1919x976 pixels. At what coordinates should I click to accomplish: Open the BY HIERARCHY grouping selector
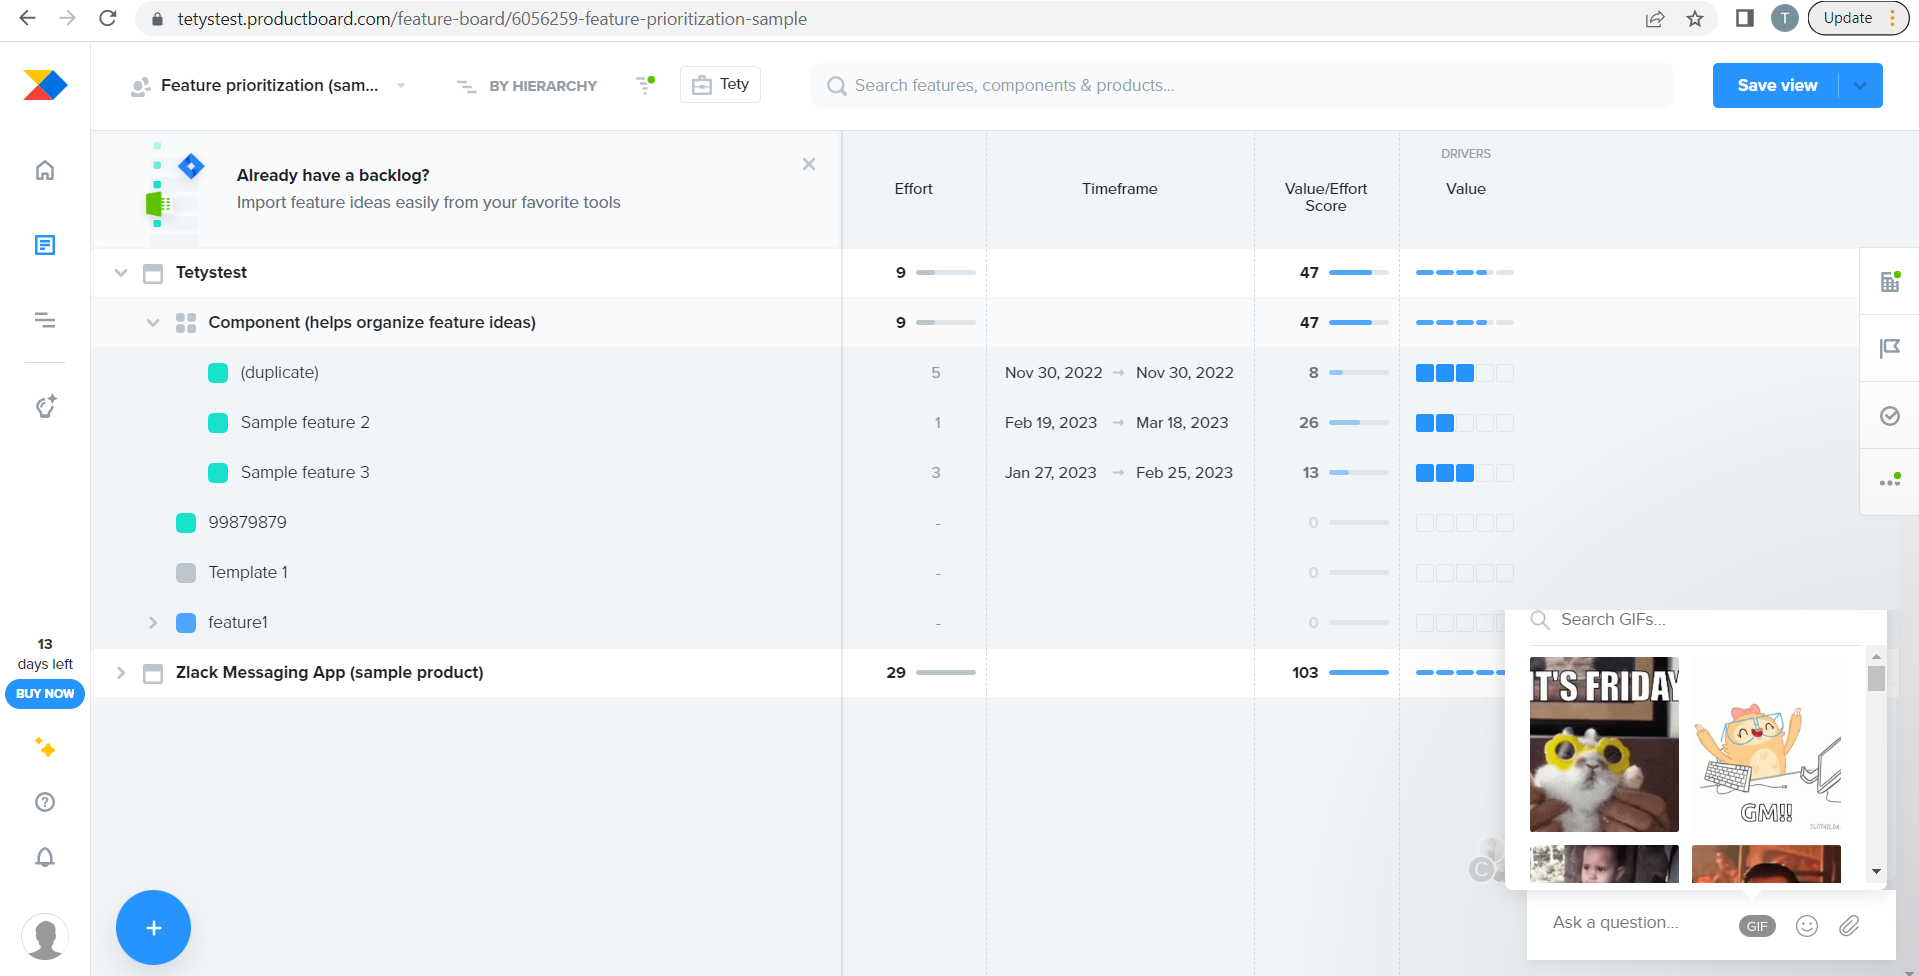527,86
